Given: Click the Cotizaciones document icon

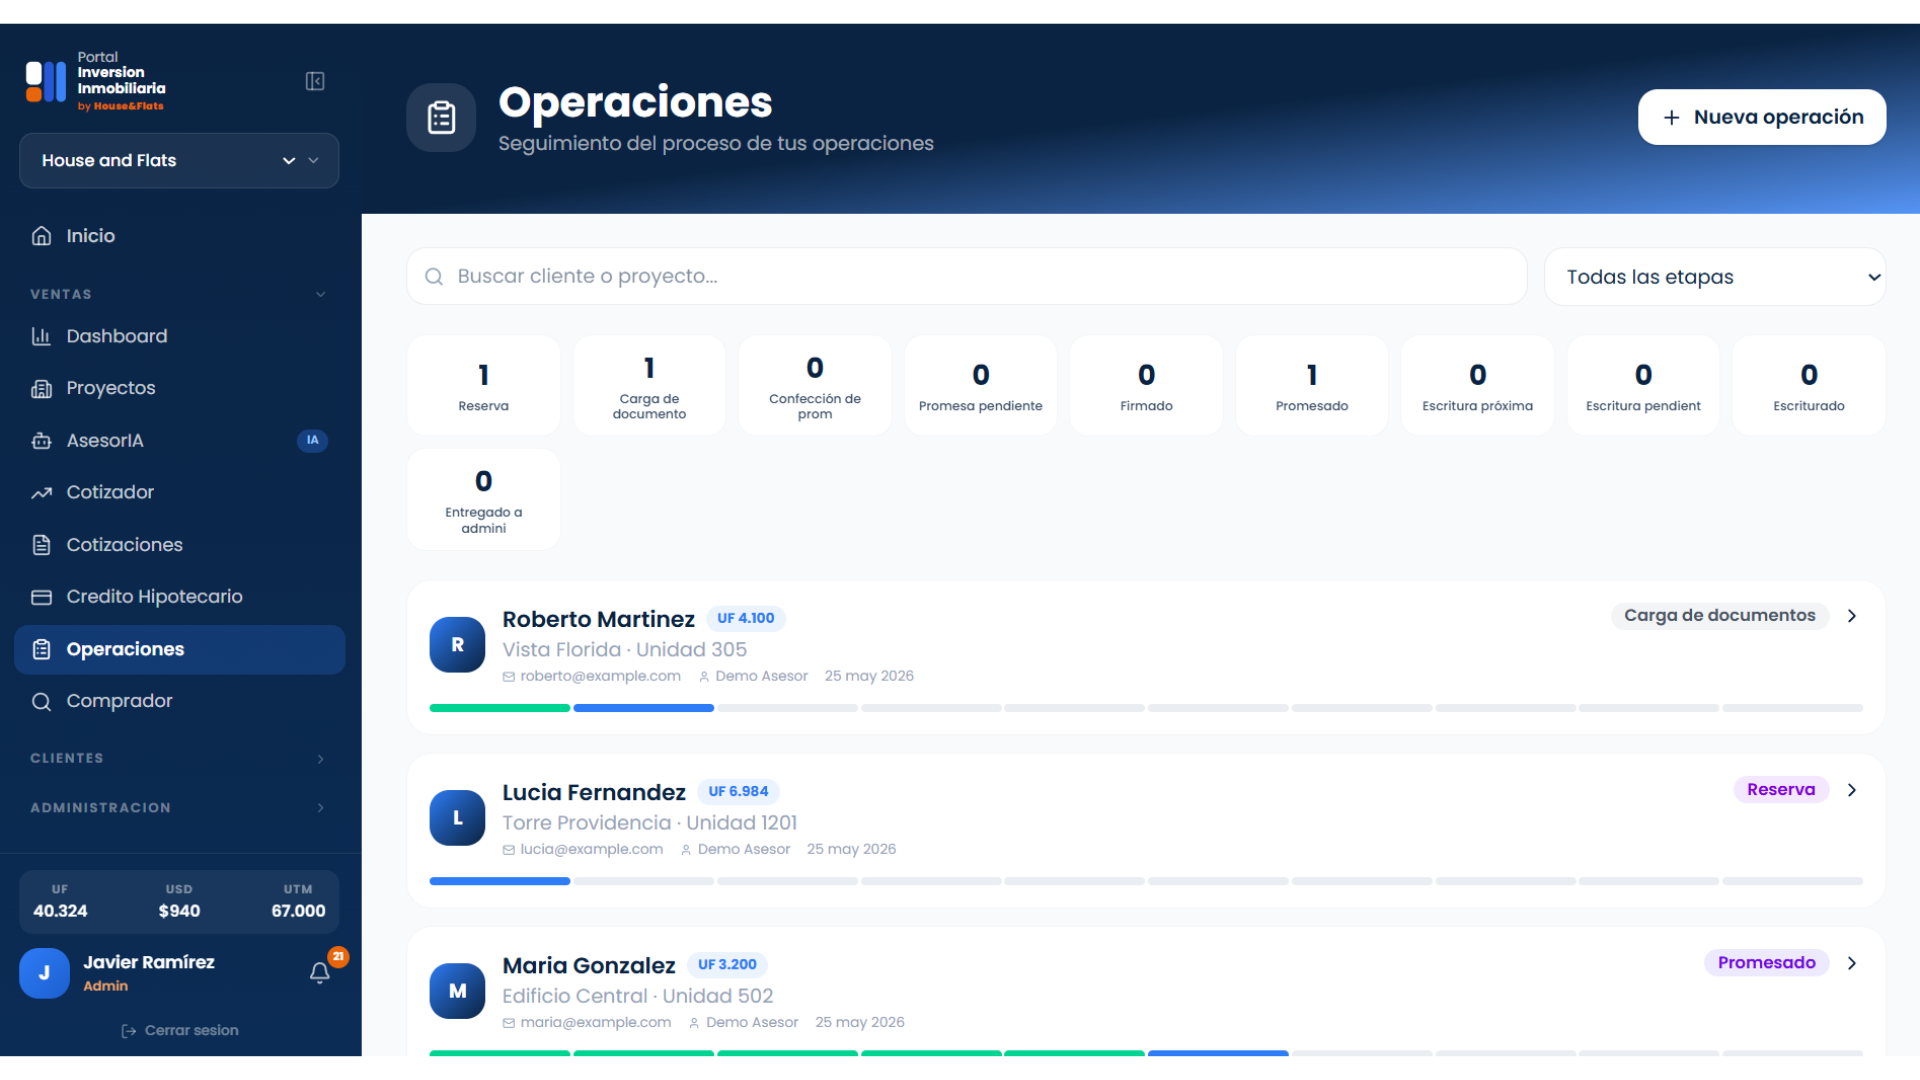Looking at the screenshot, I should coord(41,545).
